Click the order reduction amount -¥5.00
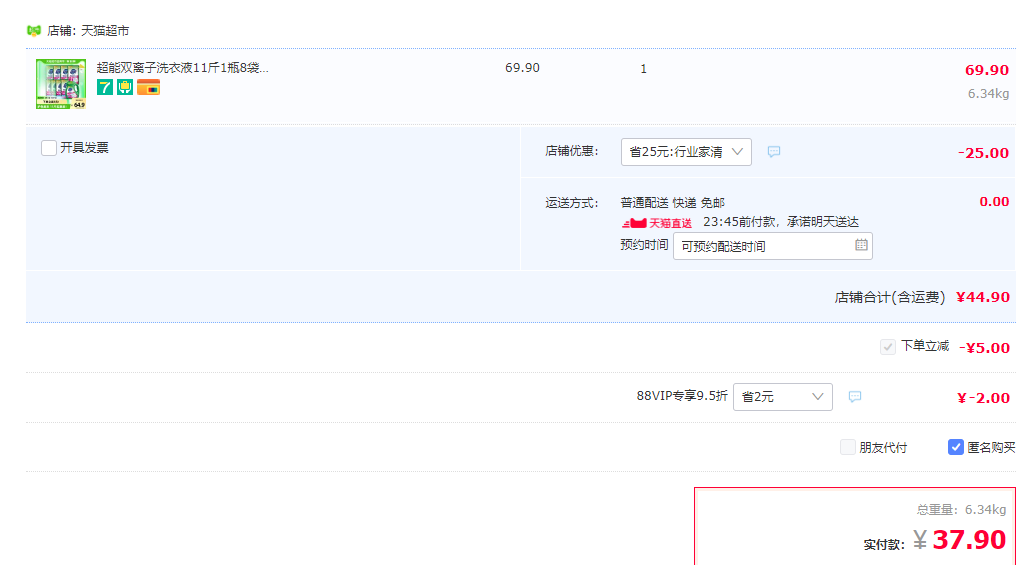This screenshot has width=1033, height=565. click(x=984, y=348)
